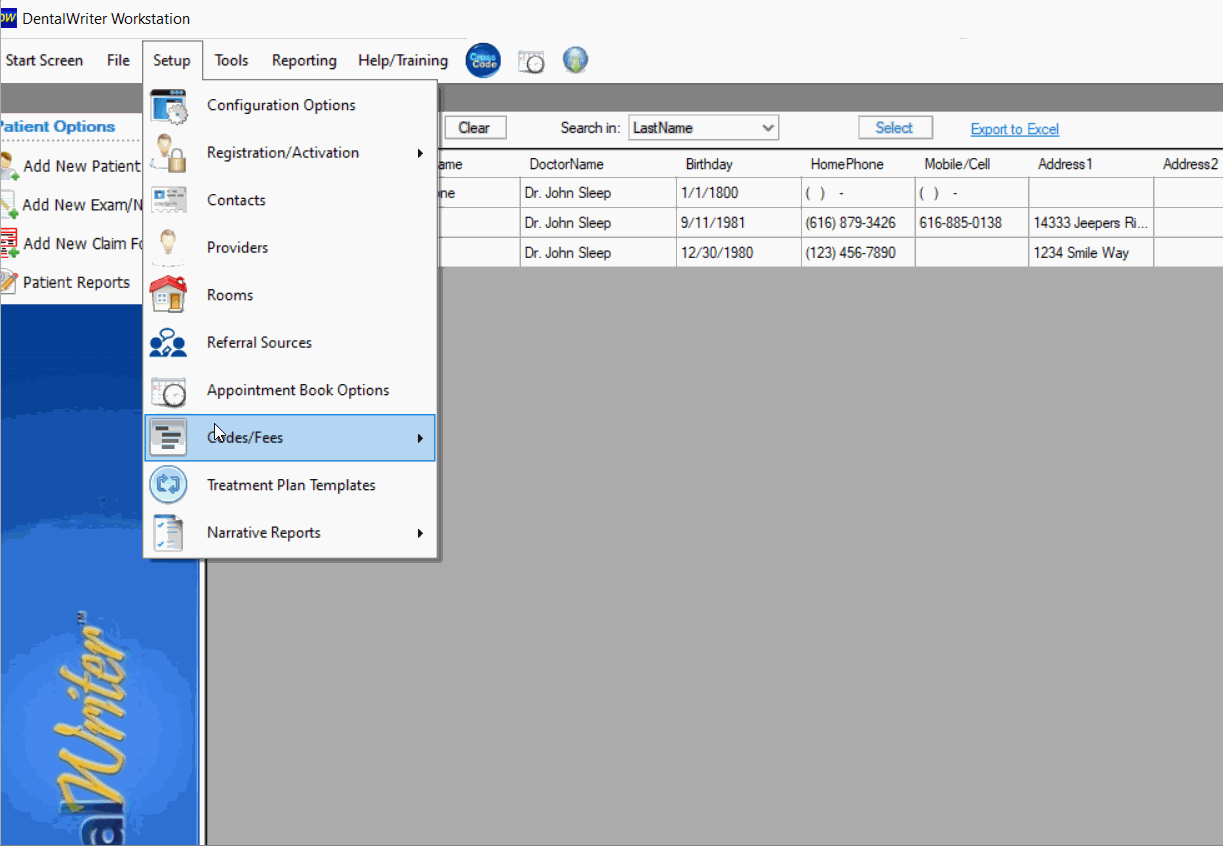Click the Narrative Reports checklist icon
Image resolution: width=1223 pixels, height=846 pixels.
click(x=168, y=532)
